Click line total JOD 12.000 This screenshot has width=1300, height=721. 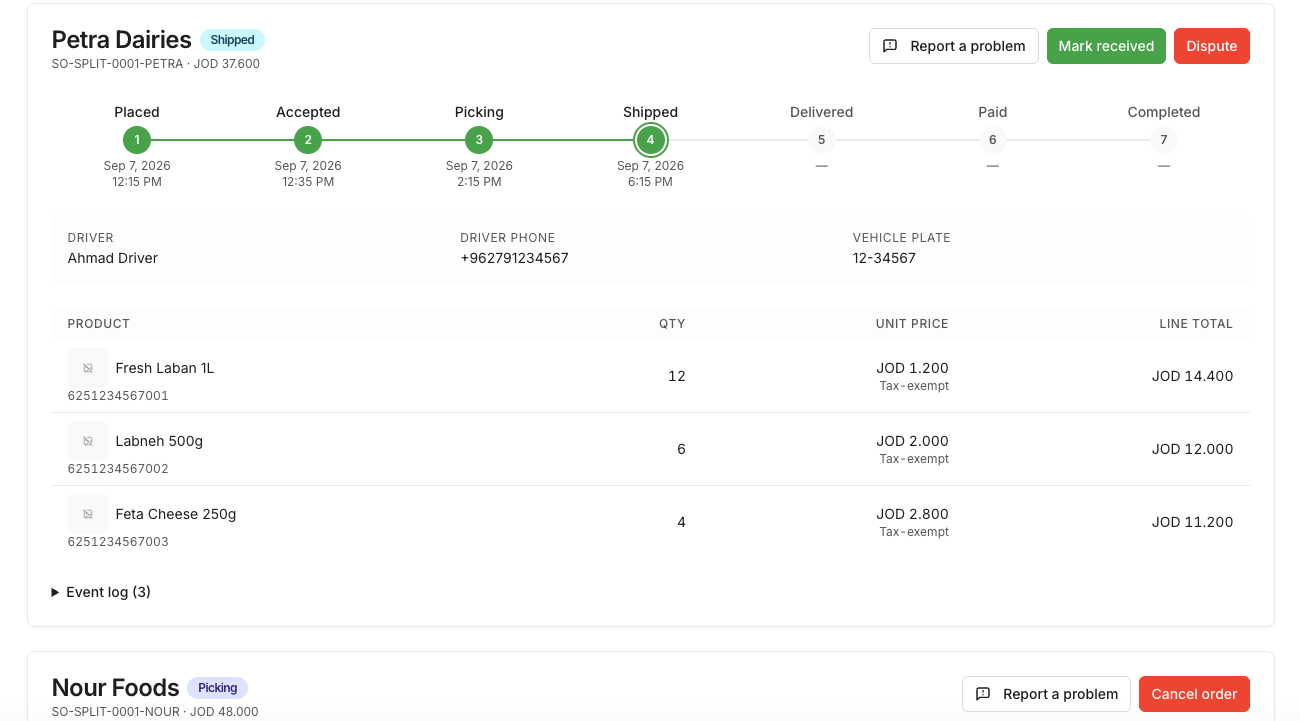[x=1192, y=449]
